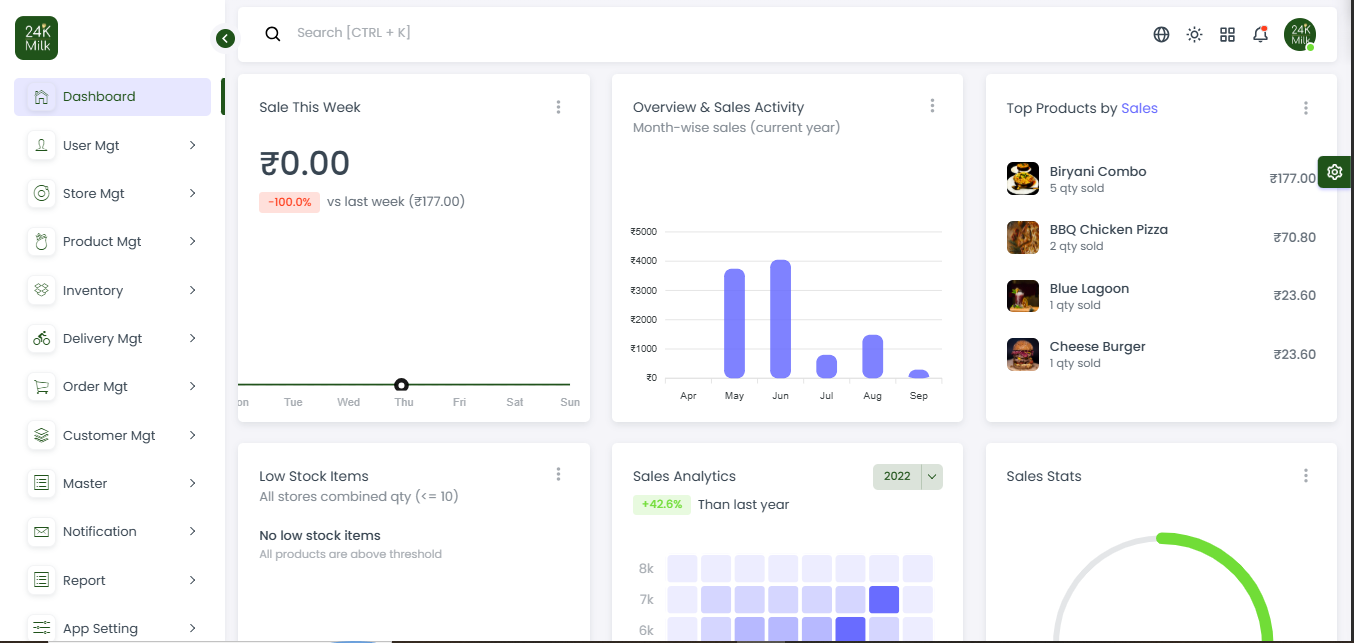The image size is (1354, 643).
Task: Expand the User Mgt chevron
Action: [x=192, y=145]
